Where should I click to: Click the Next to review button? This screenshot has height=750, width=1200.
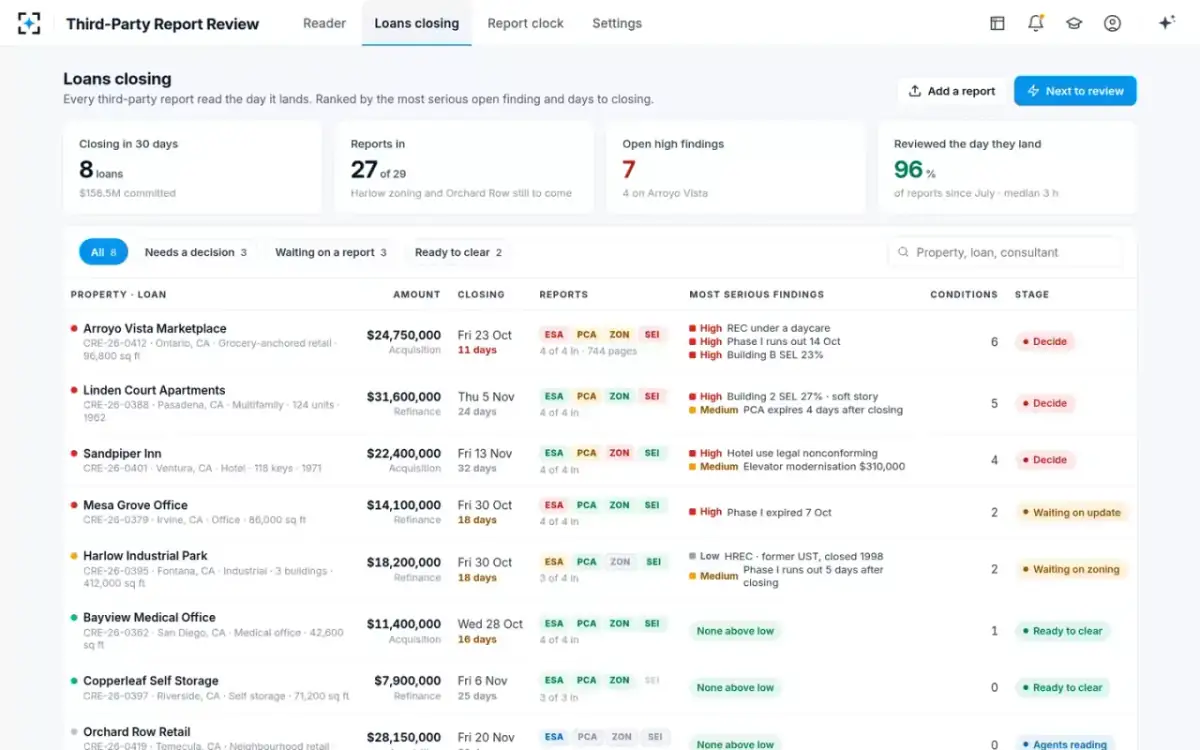[1075, 91]
